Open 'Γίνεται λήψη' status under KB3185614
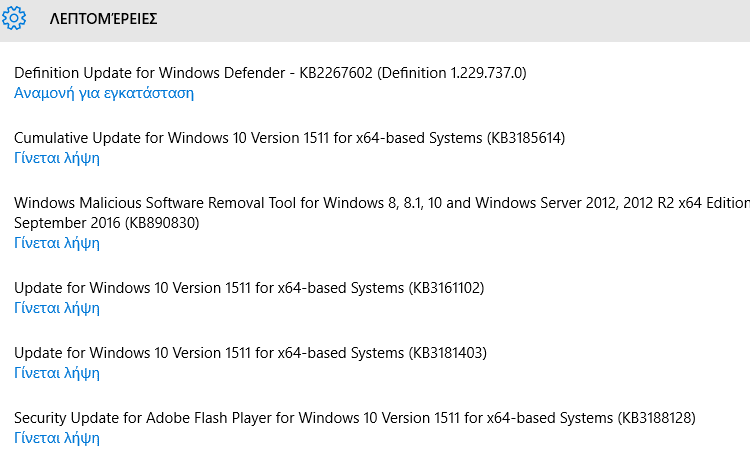 (57, 158)
